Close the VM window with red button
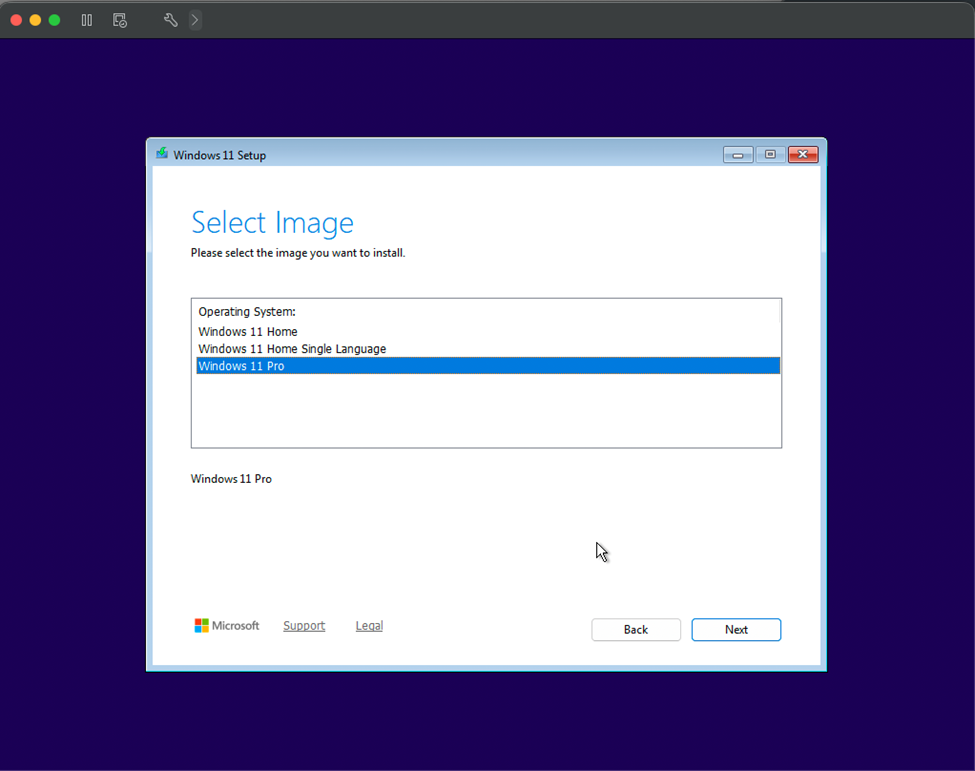This screenshot has height=771, width=975. [x=17, y=20]
